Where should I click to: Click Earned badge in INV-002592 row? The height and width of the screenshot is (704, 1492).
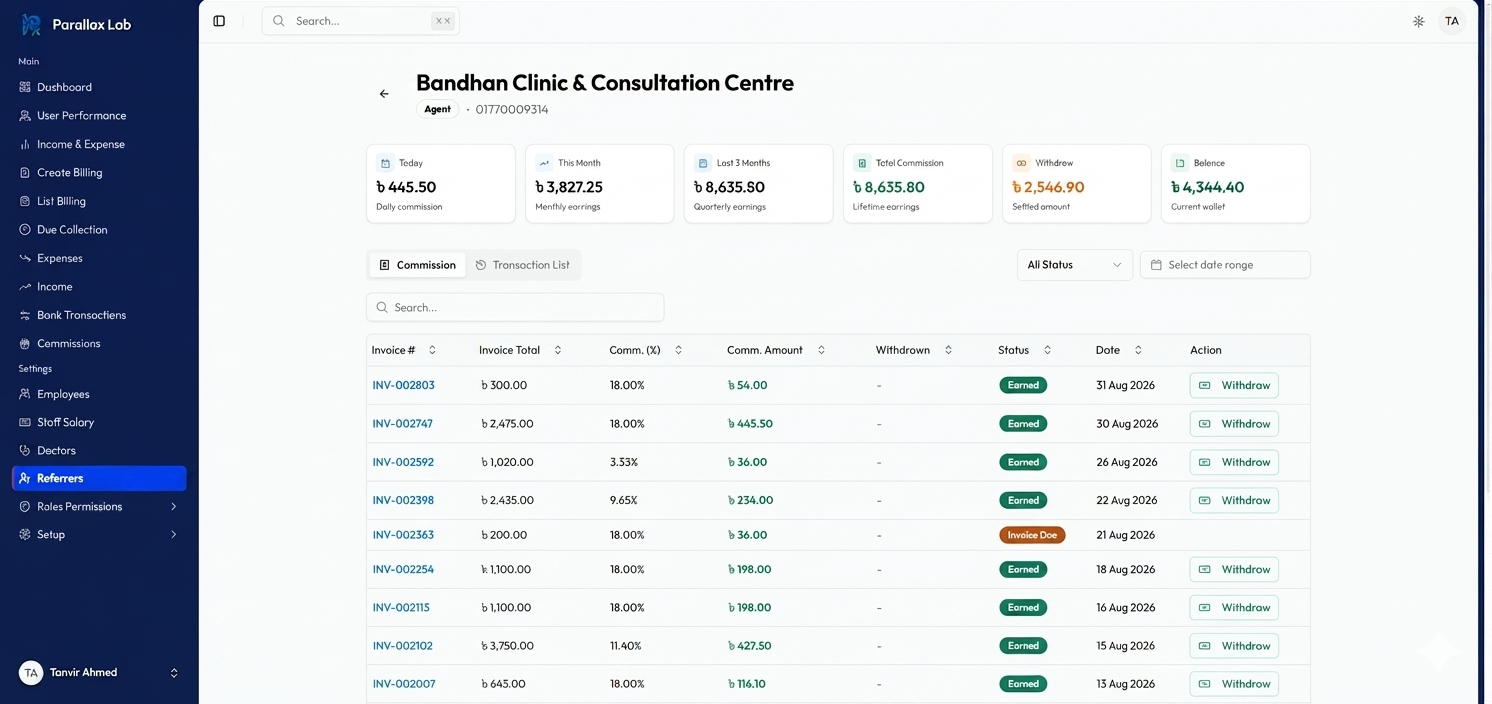tap(1023, 462)
